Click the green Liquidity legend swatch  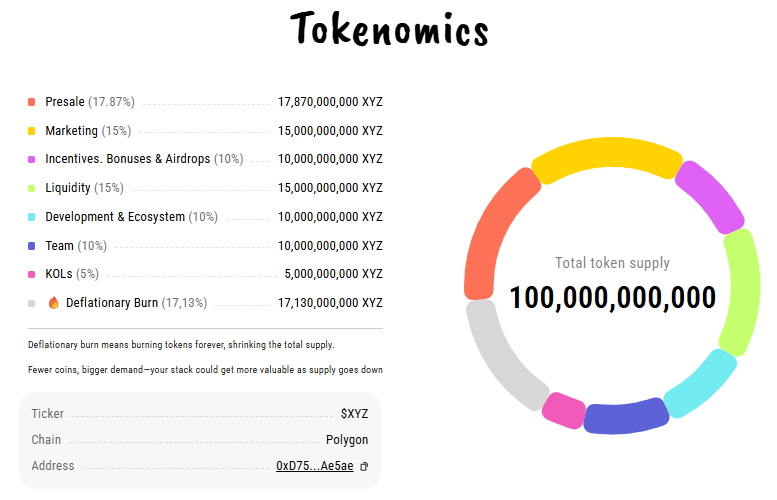32,188
